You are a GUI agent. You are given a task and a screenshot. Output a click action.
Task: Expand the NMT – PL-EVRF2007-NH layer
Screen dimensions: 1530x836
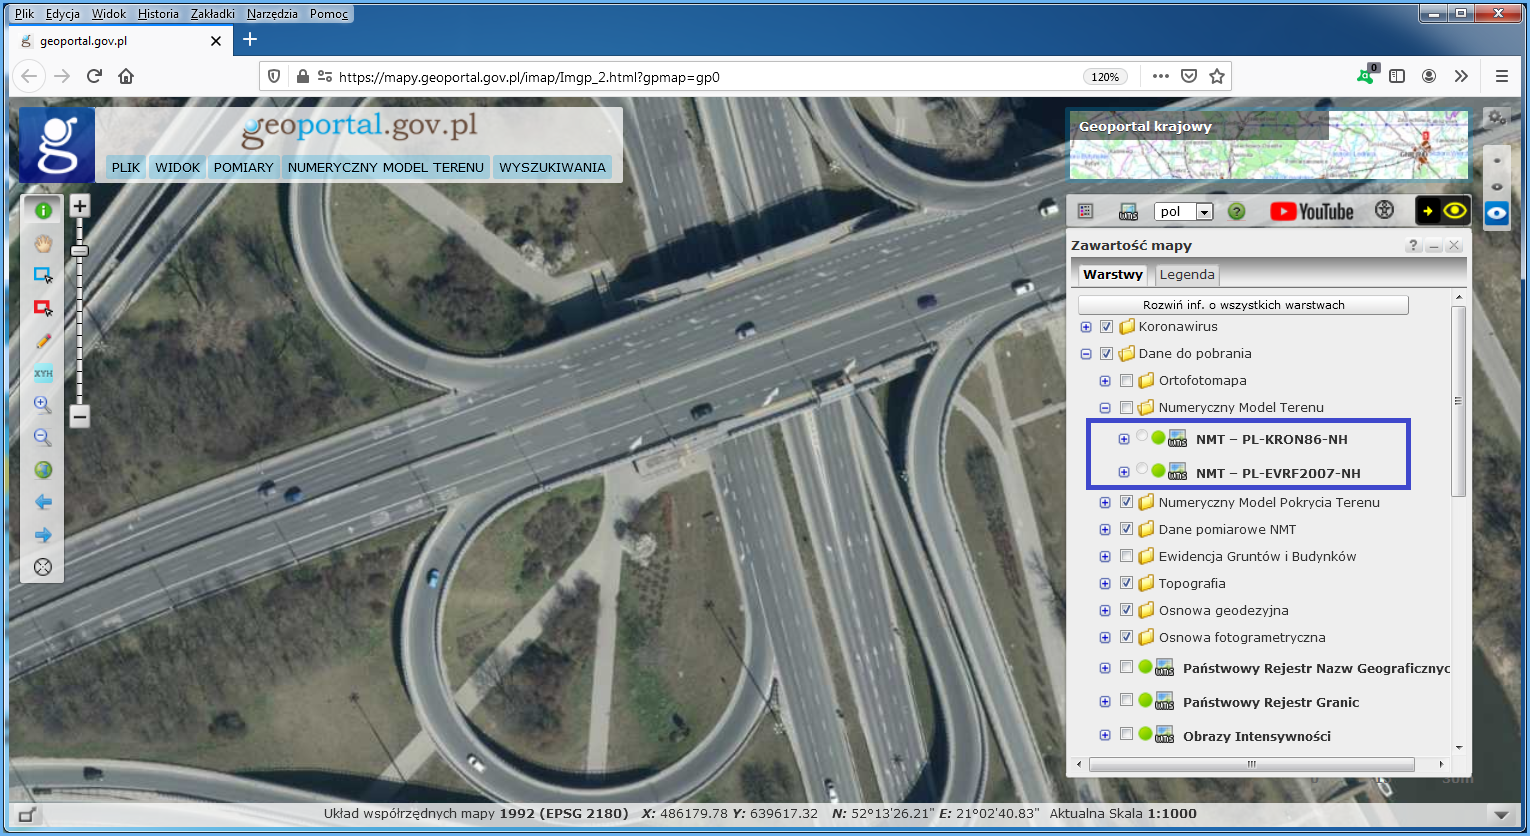tap(1124, 472)
